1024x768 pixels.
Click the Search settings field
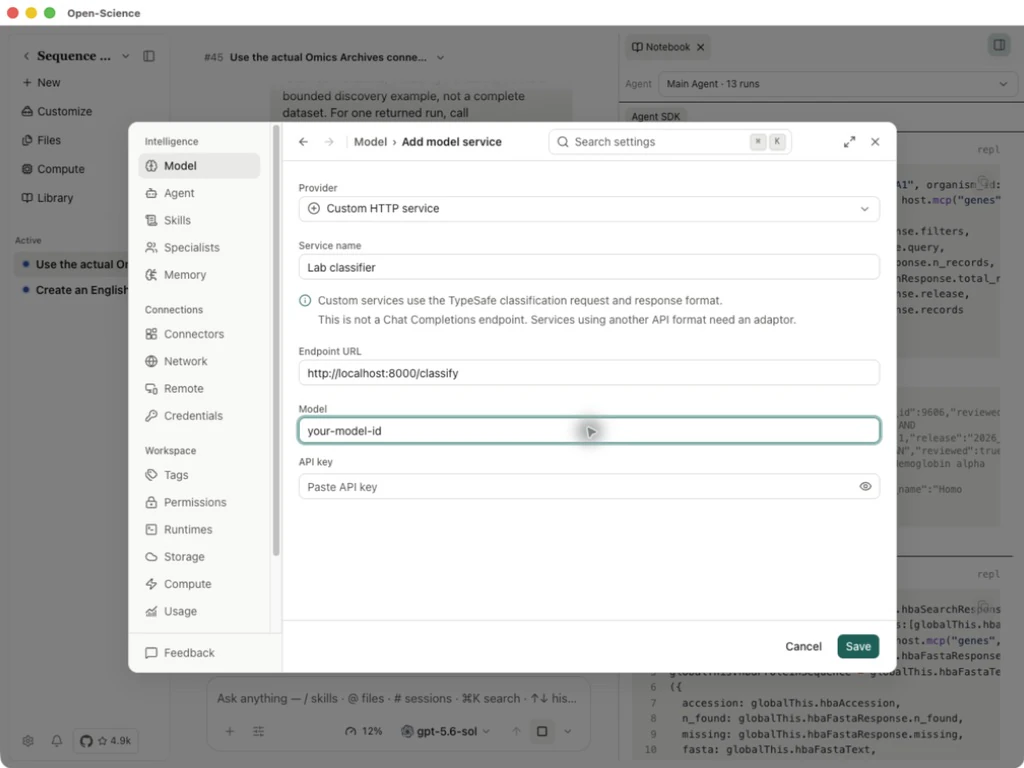point(670,142)
